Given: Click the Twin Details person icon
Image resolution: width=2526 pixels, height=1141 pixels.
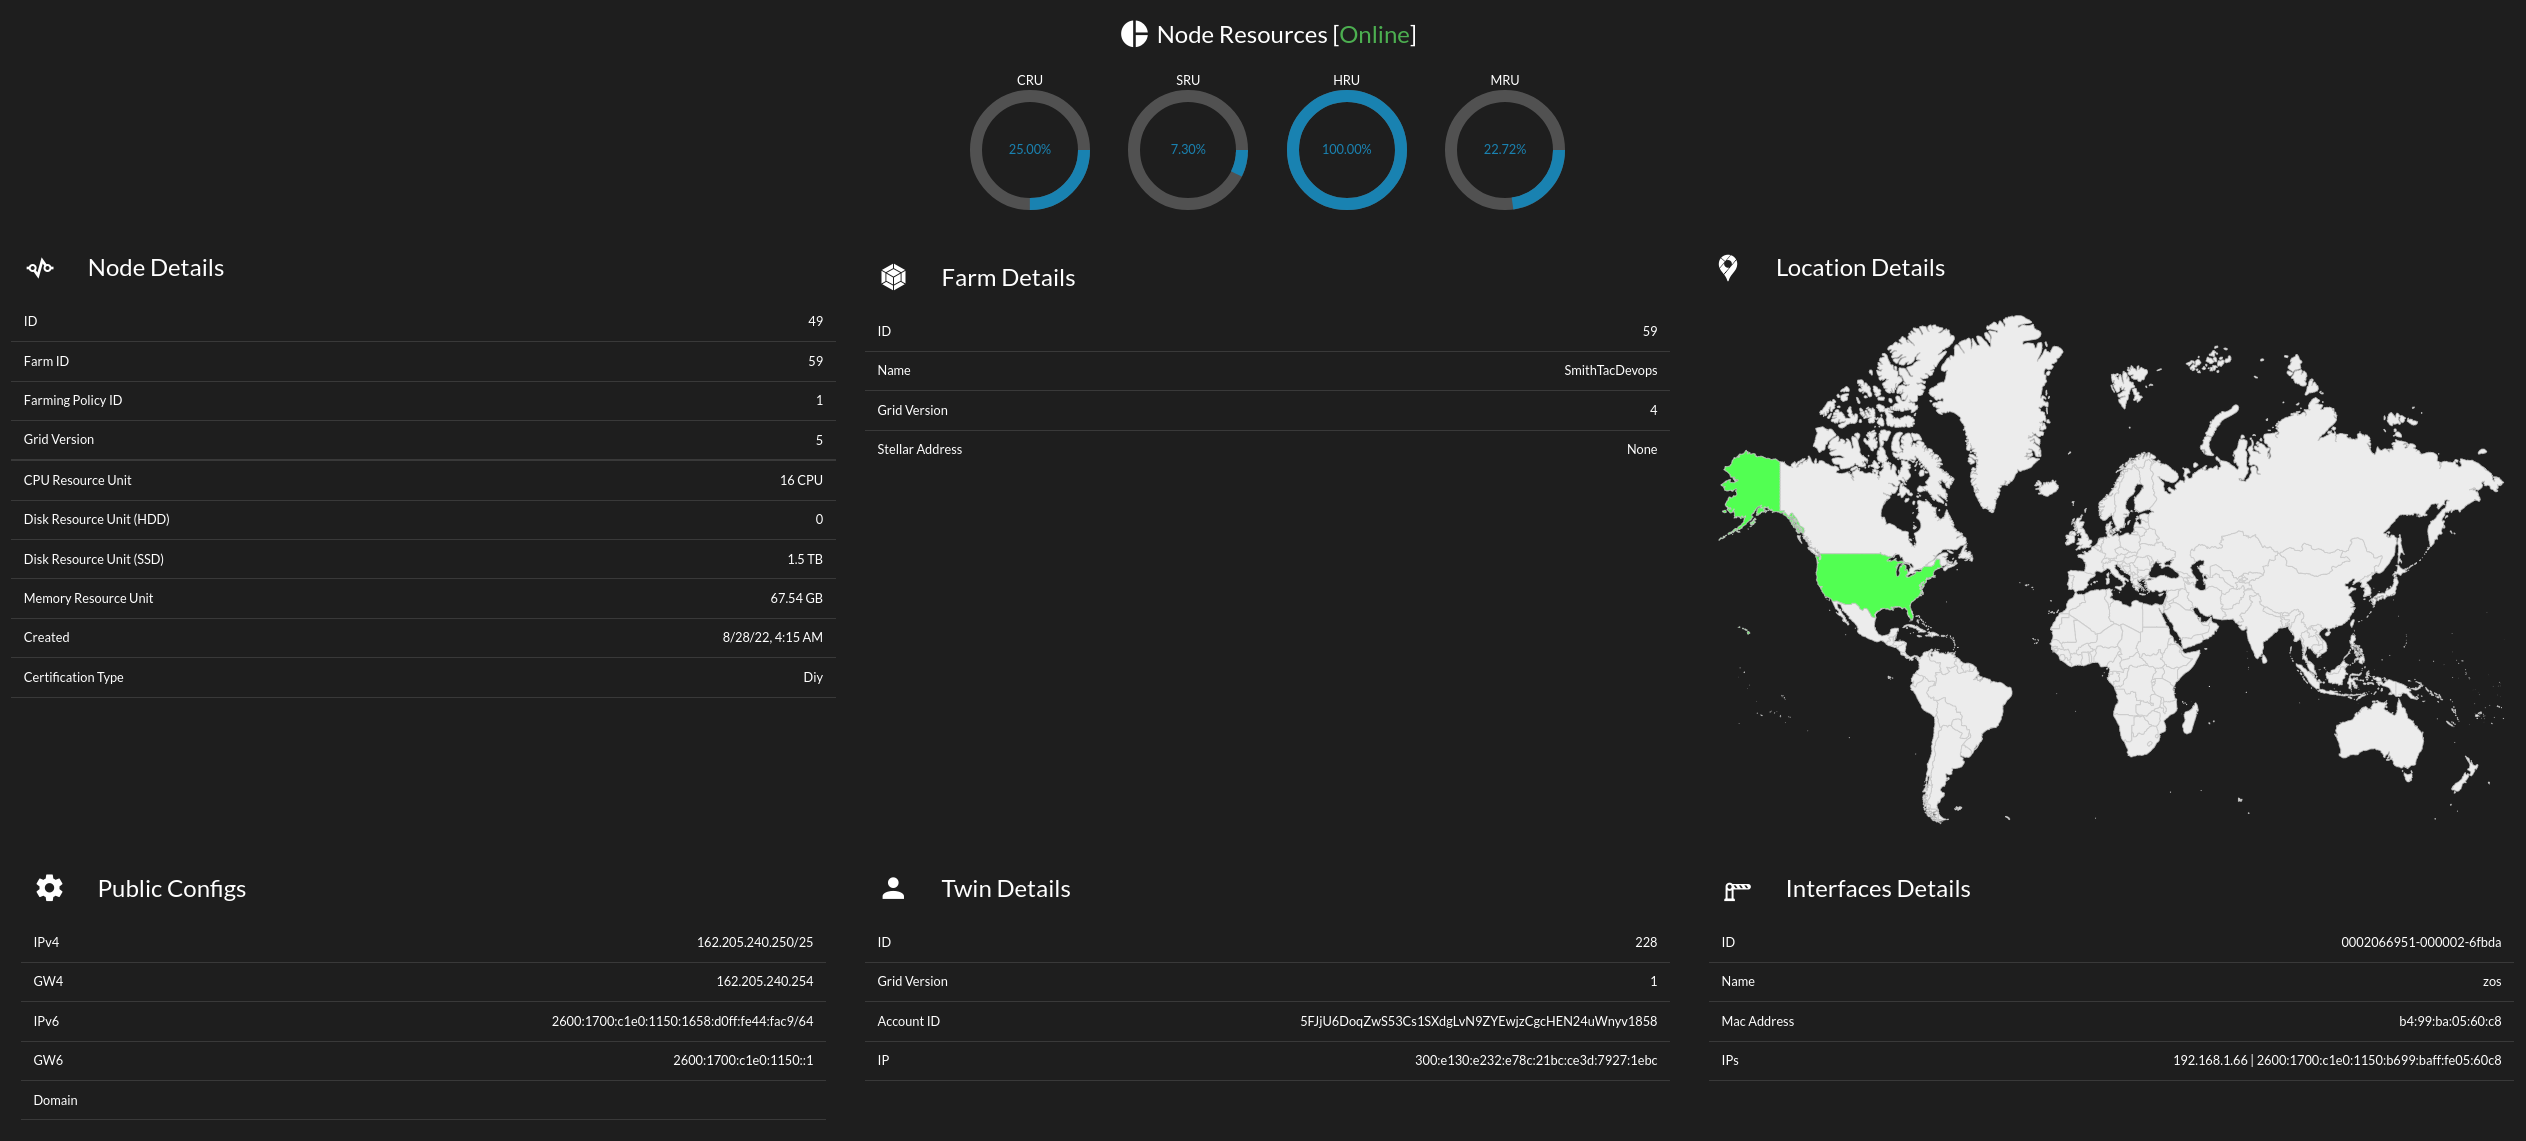Looking at the screenshot, I should 892,887.
